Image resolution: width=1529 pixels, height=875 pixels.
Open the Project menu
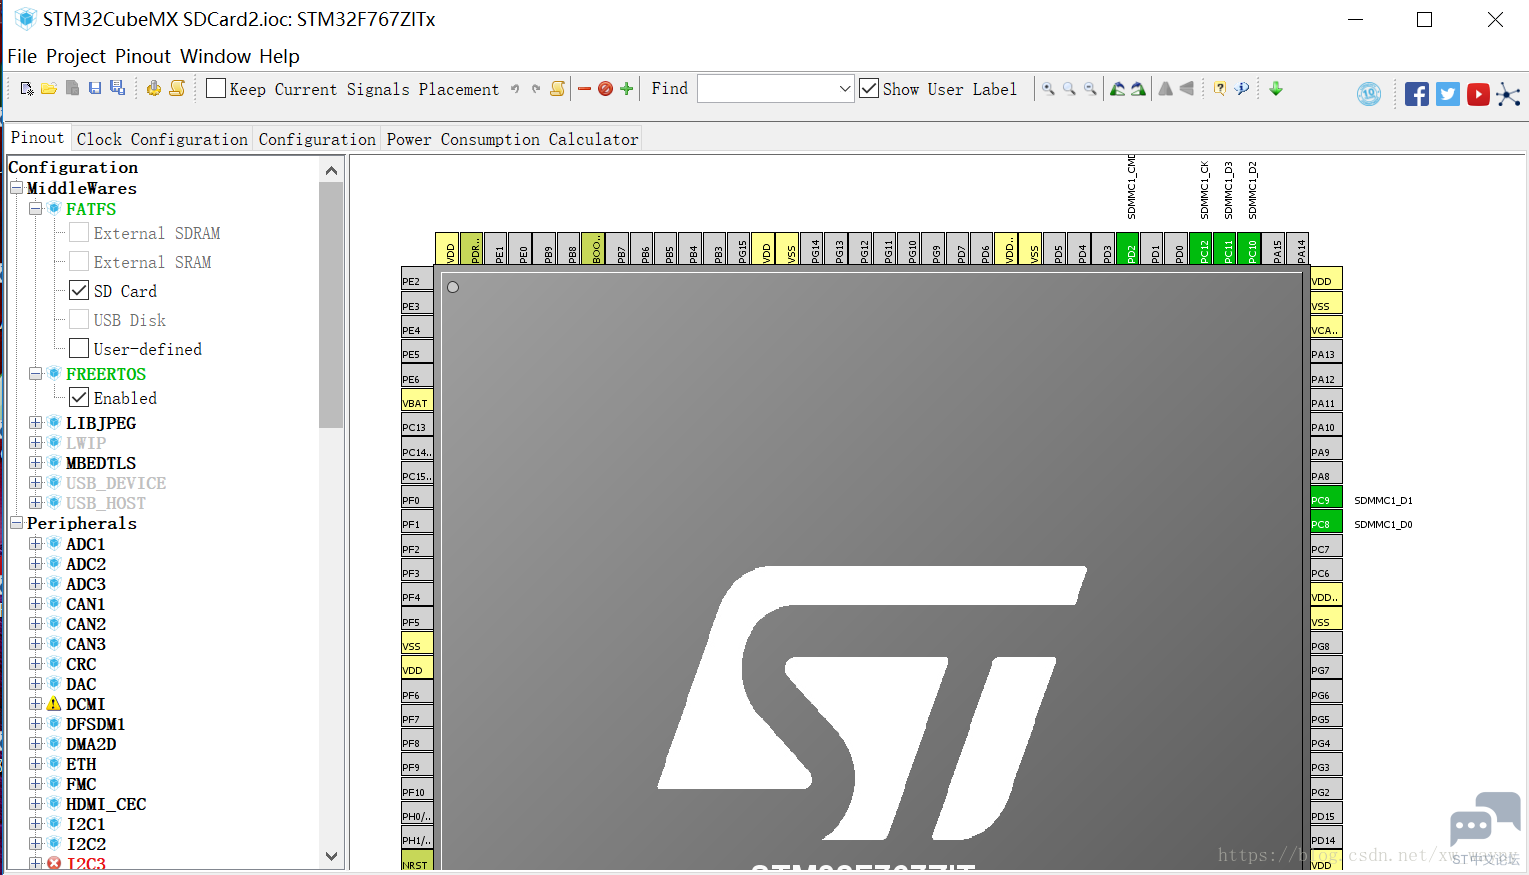[76, 57]
